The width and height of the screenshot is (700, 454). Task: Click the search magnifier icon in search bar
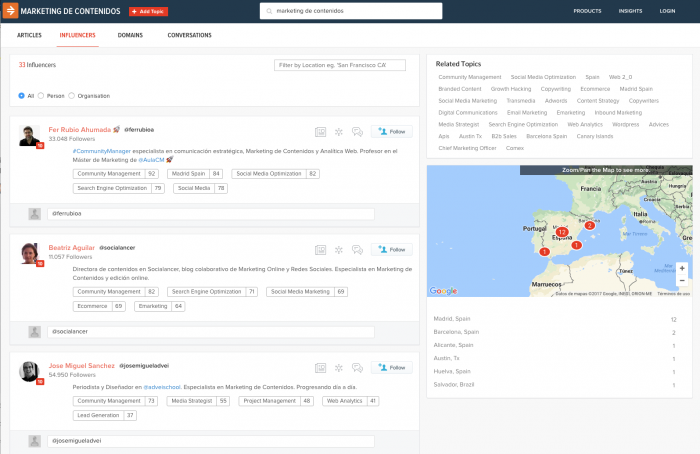pos(268,11)
